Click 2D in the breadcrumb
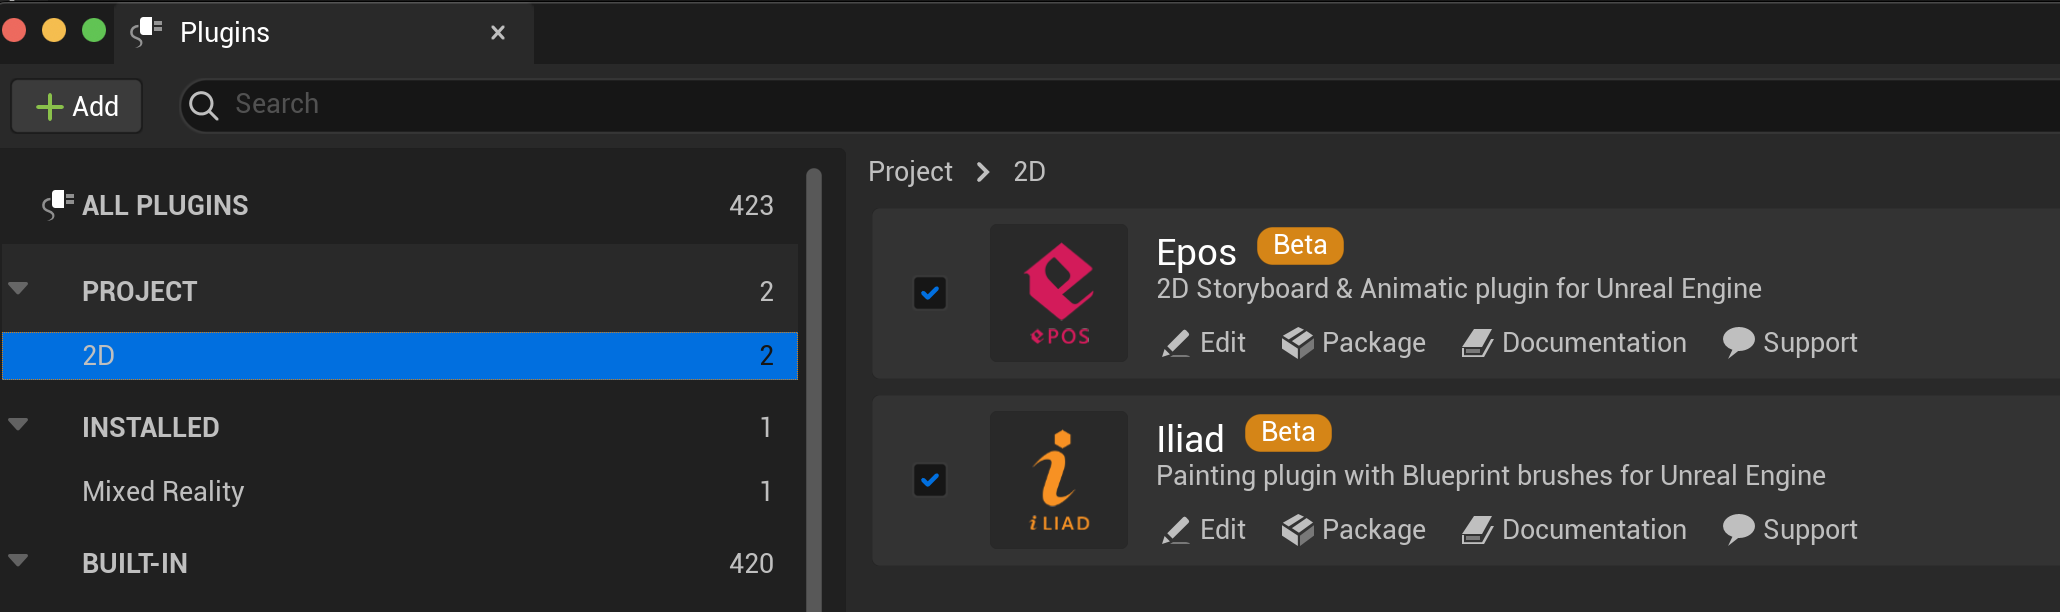The height and width of the screenshot is (612, 2060). point(1029,172)
